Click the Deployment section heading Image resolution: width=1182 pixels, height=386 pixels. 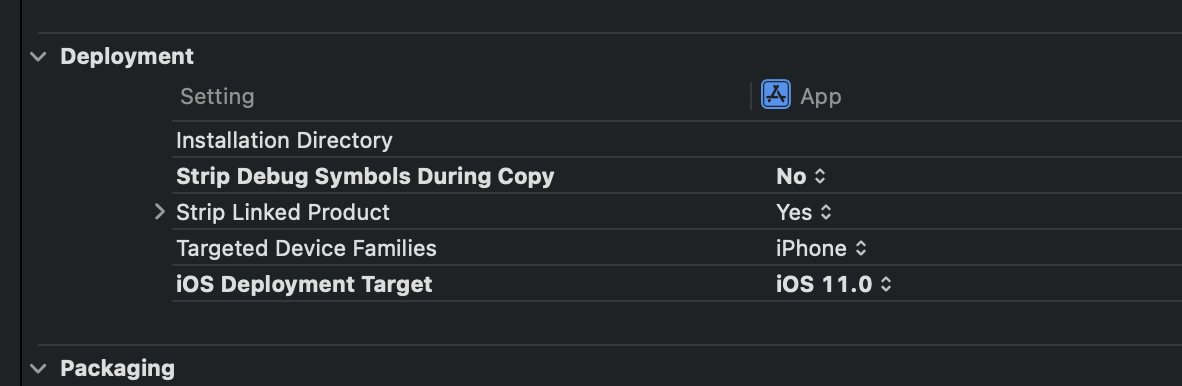pos(127,57)
